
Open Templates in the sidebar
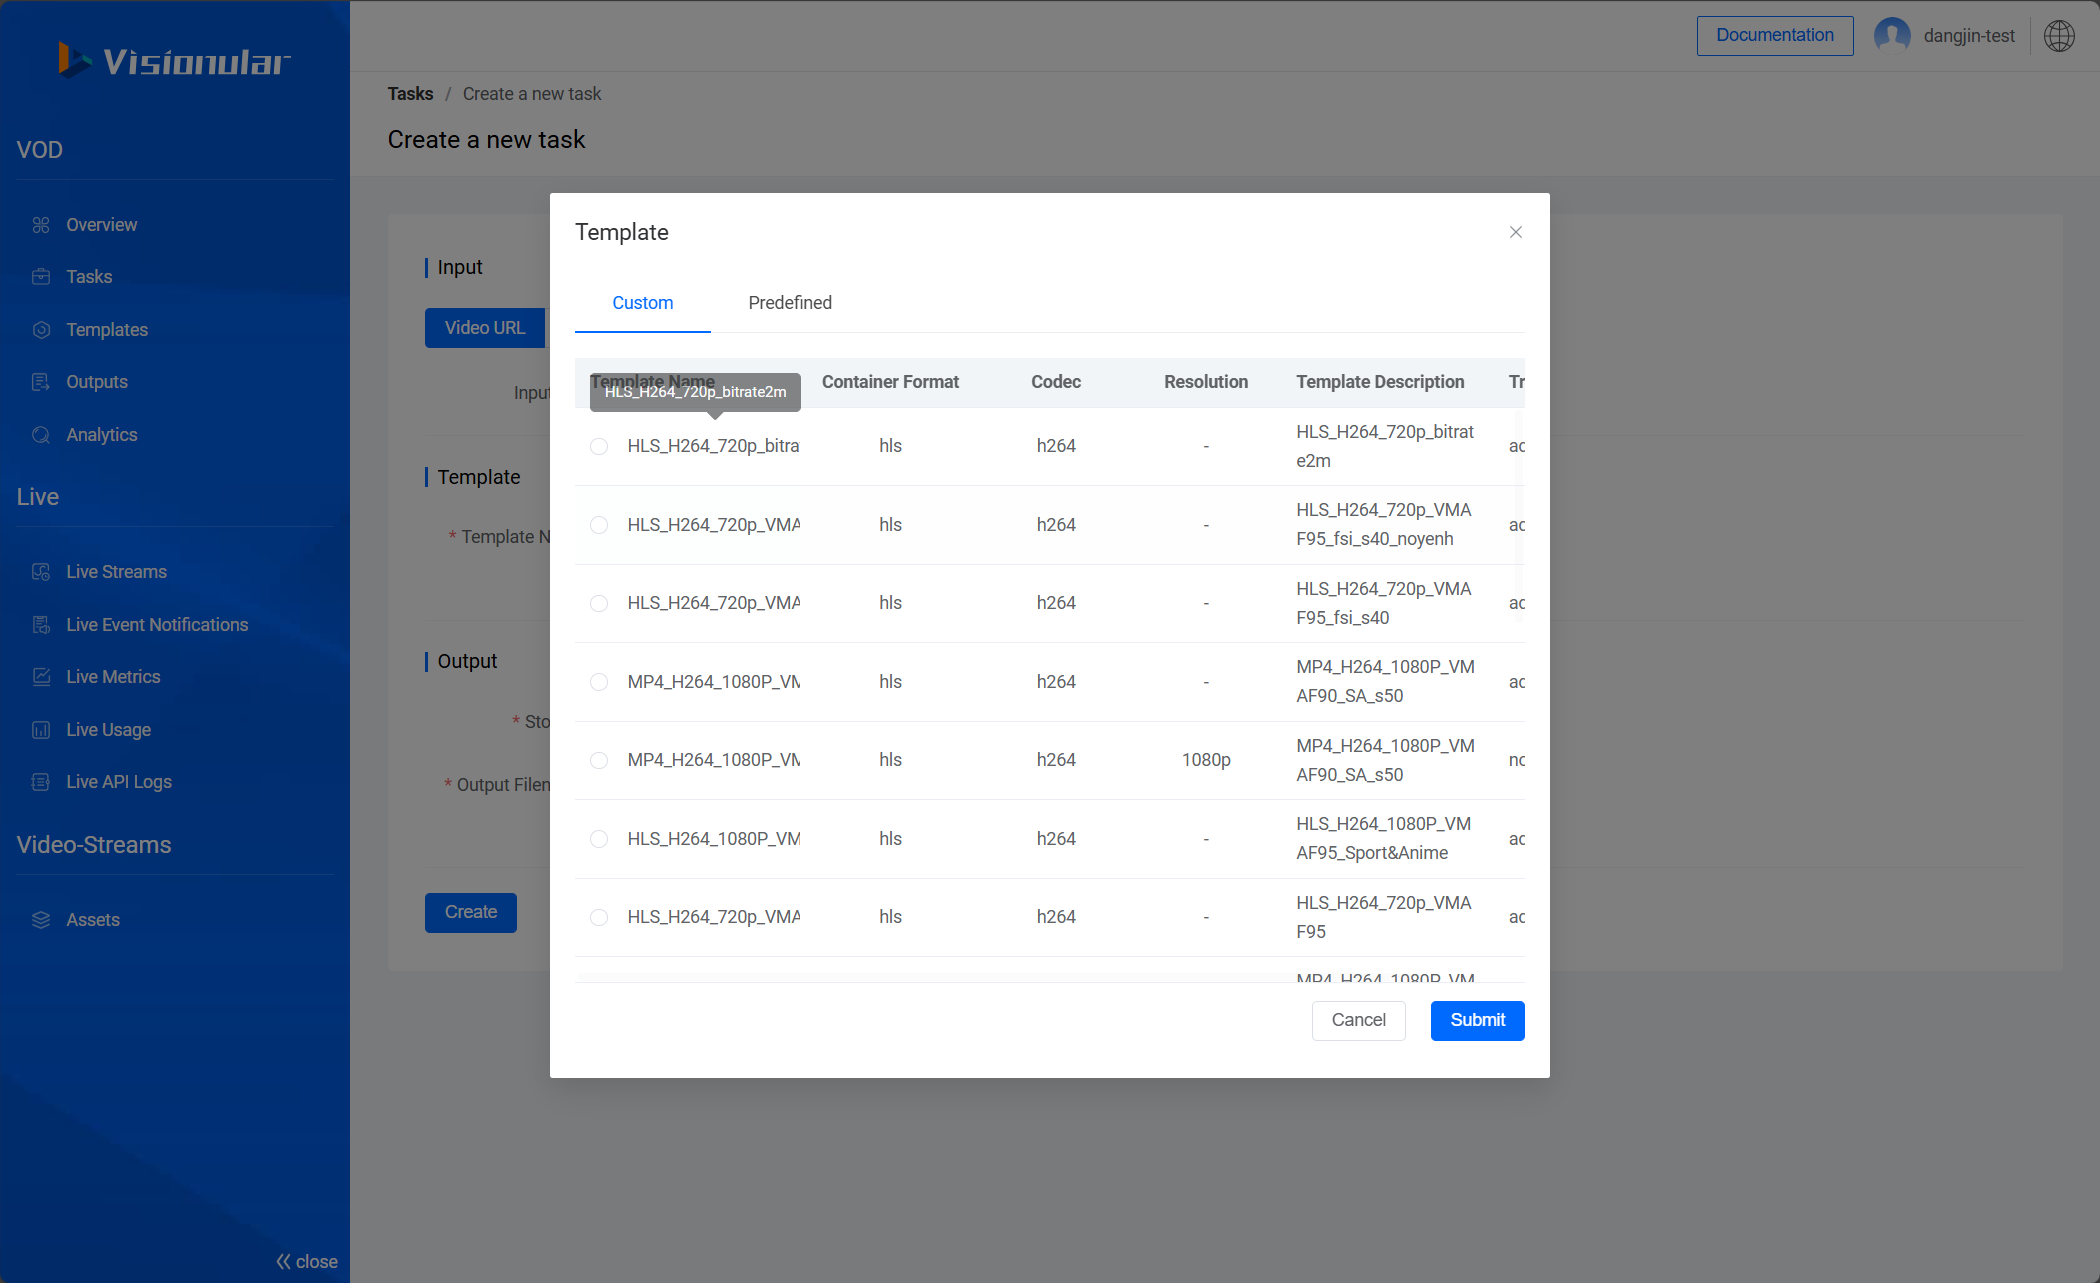coord(107,330)
